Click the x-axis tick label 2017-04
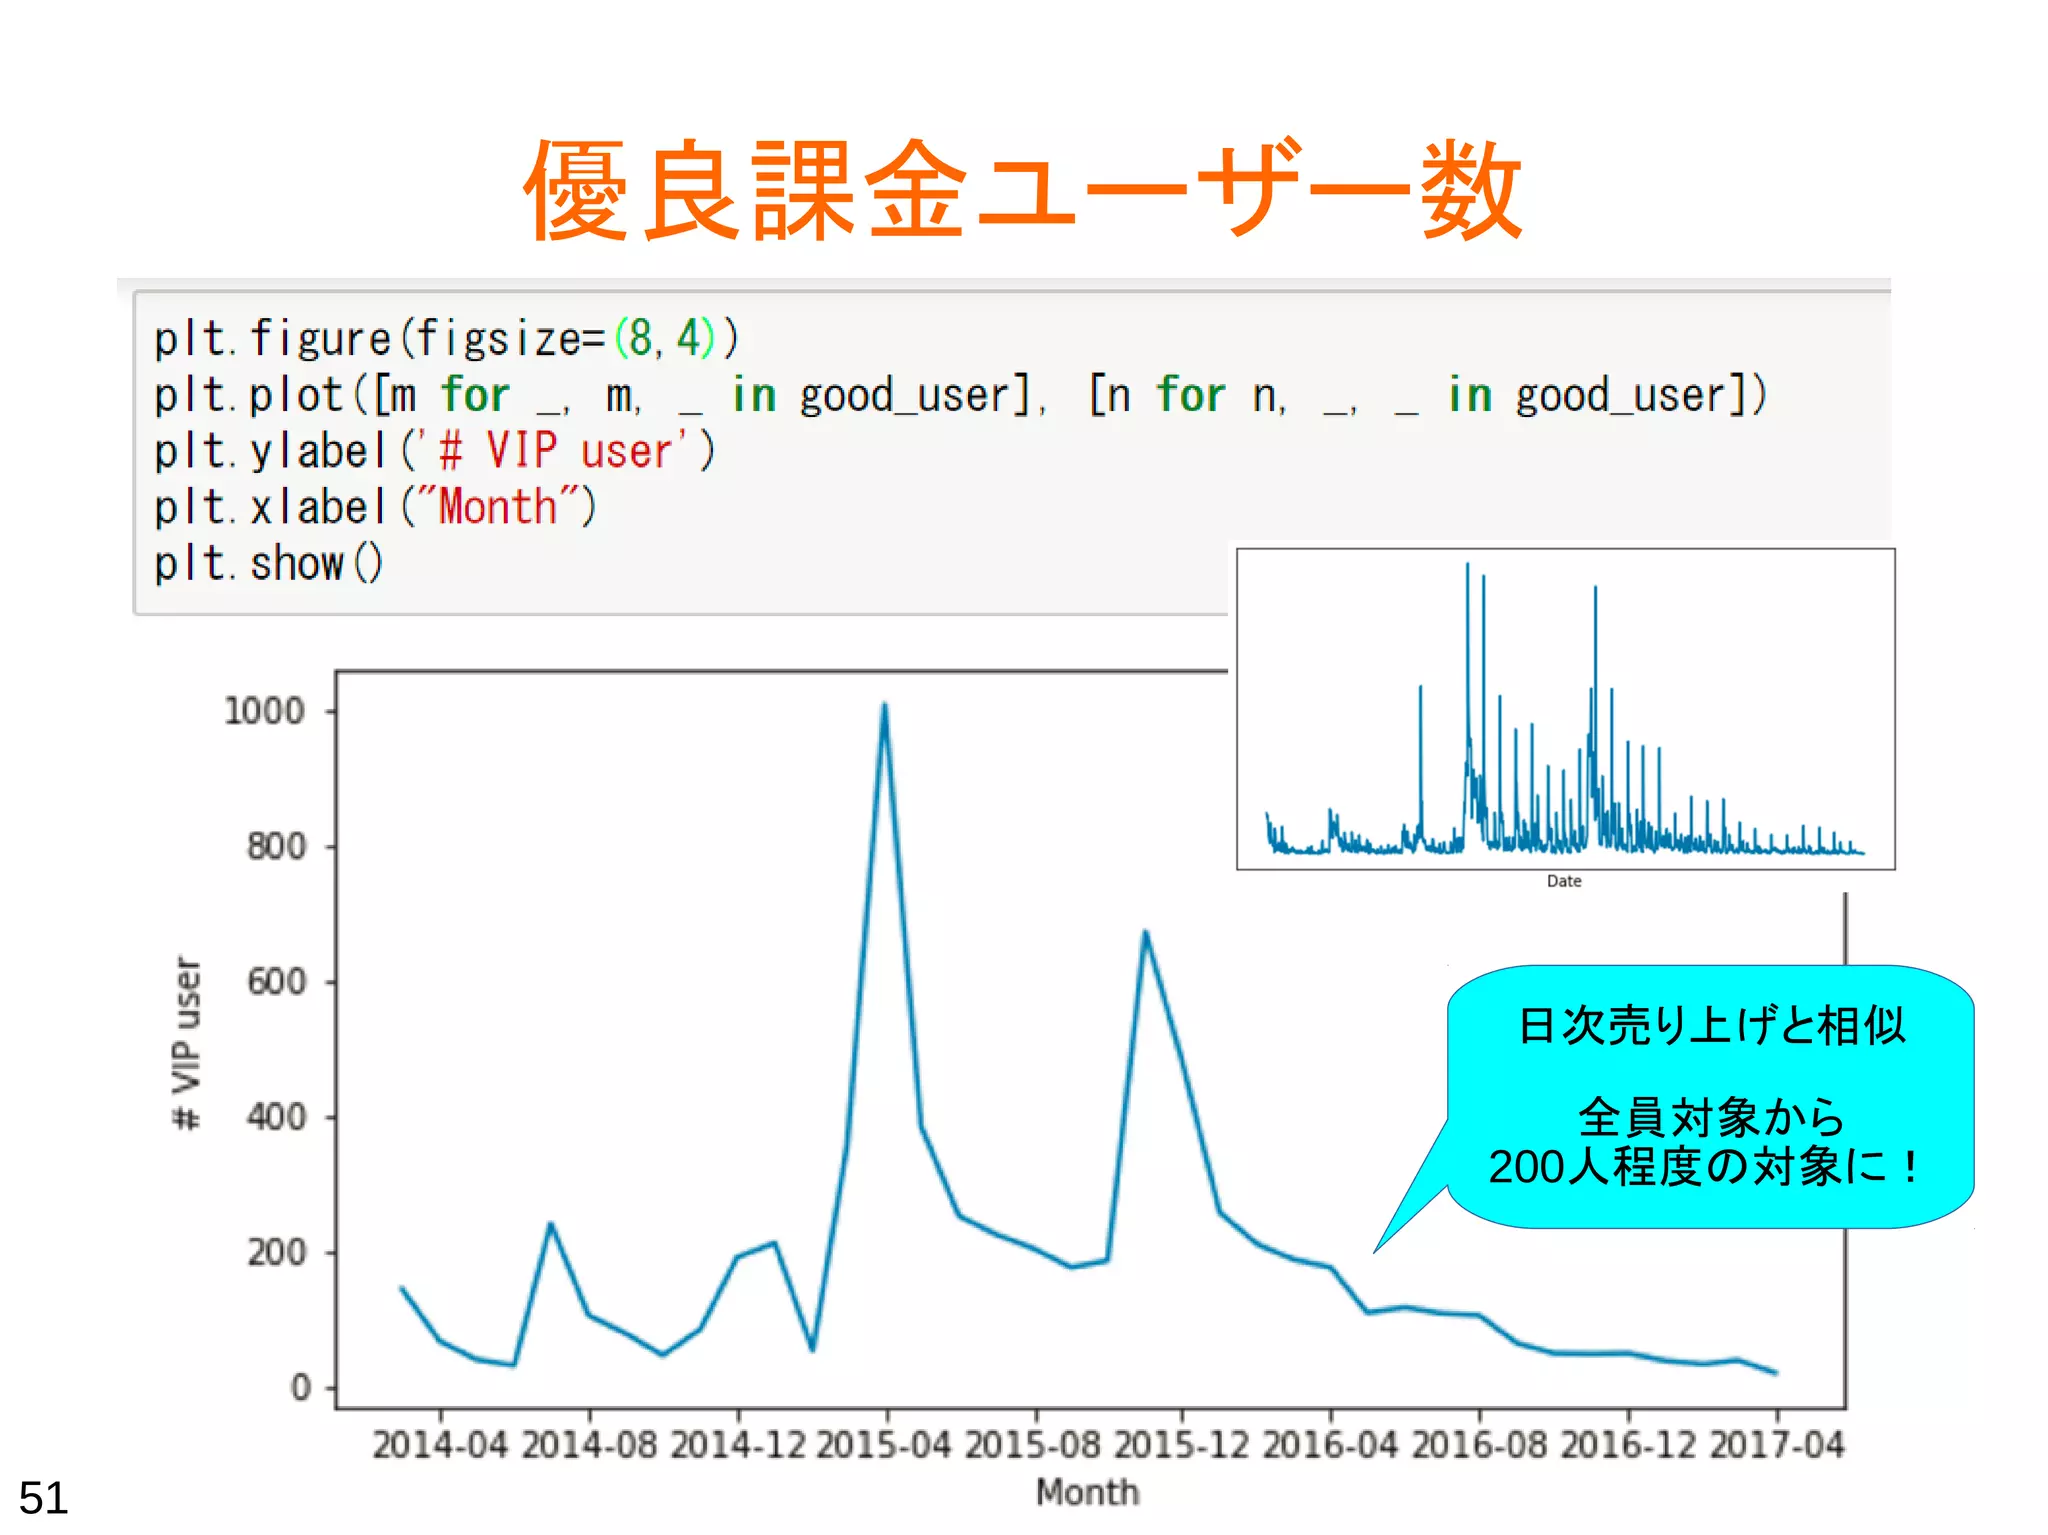Screen dimensions: 2048x1535 pyautogui.click(x=1776, y=1445)
